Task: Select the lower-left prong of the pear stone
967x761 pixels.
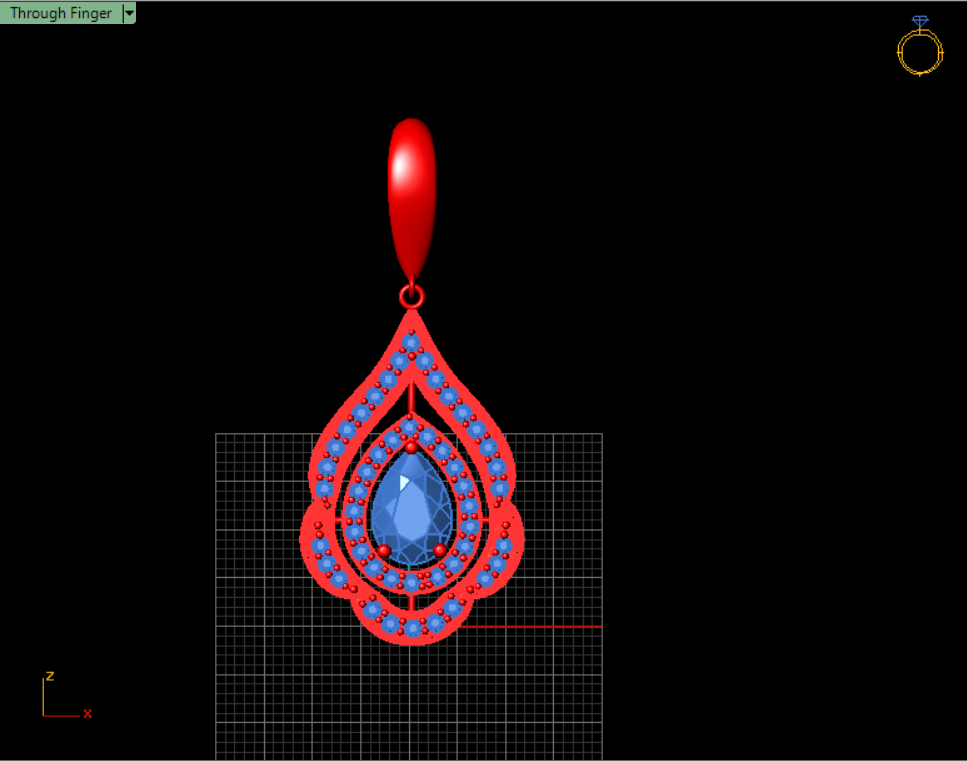Action: (x=383, y=550)
